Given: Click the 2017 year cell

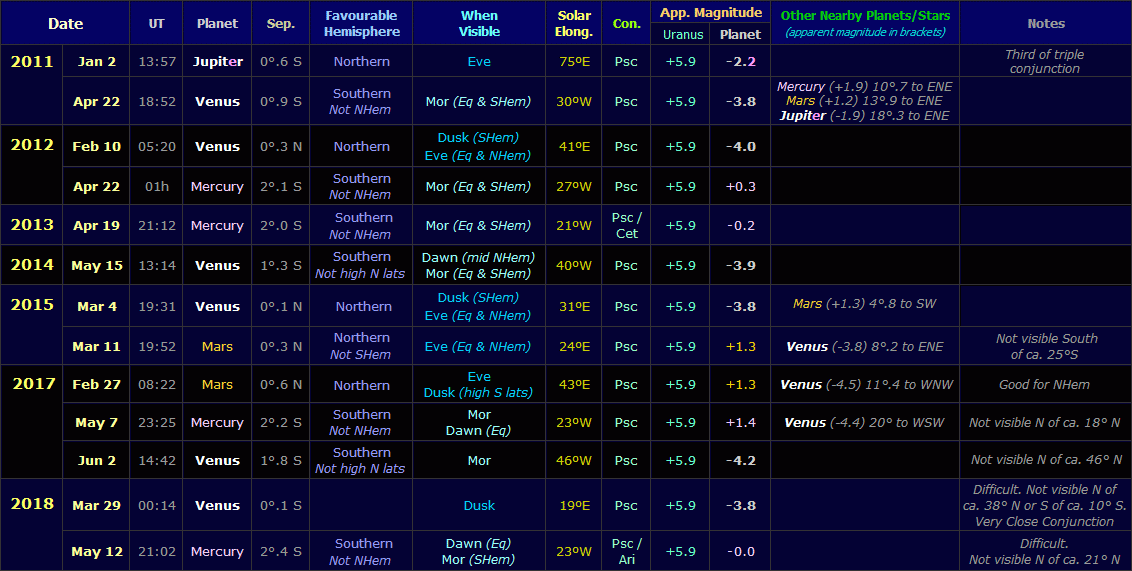Looking at the screenshot, I should (32, 384).
